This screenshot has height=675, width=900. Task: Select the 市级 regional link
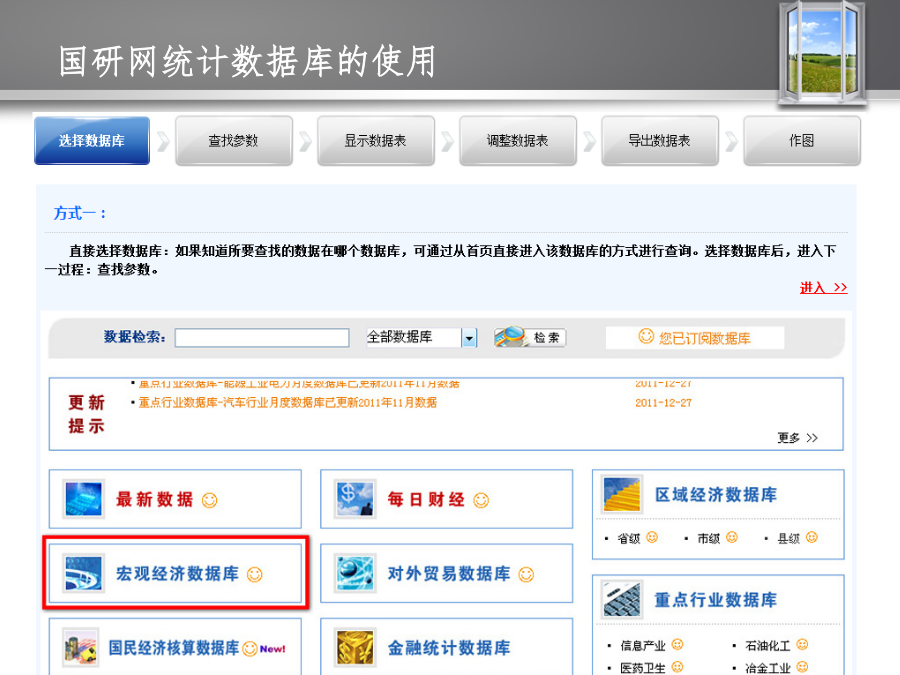pos(708,538)
